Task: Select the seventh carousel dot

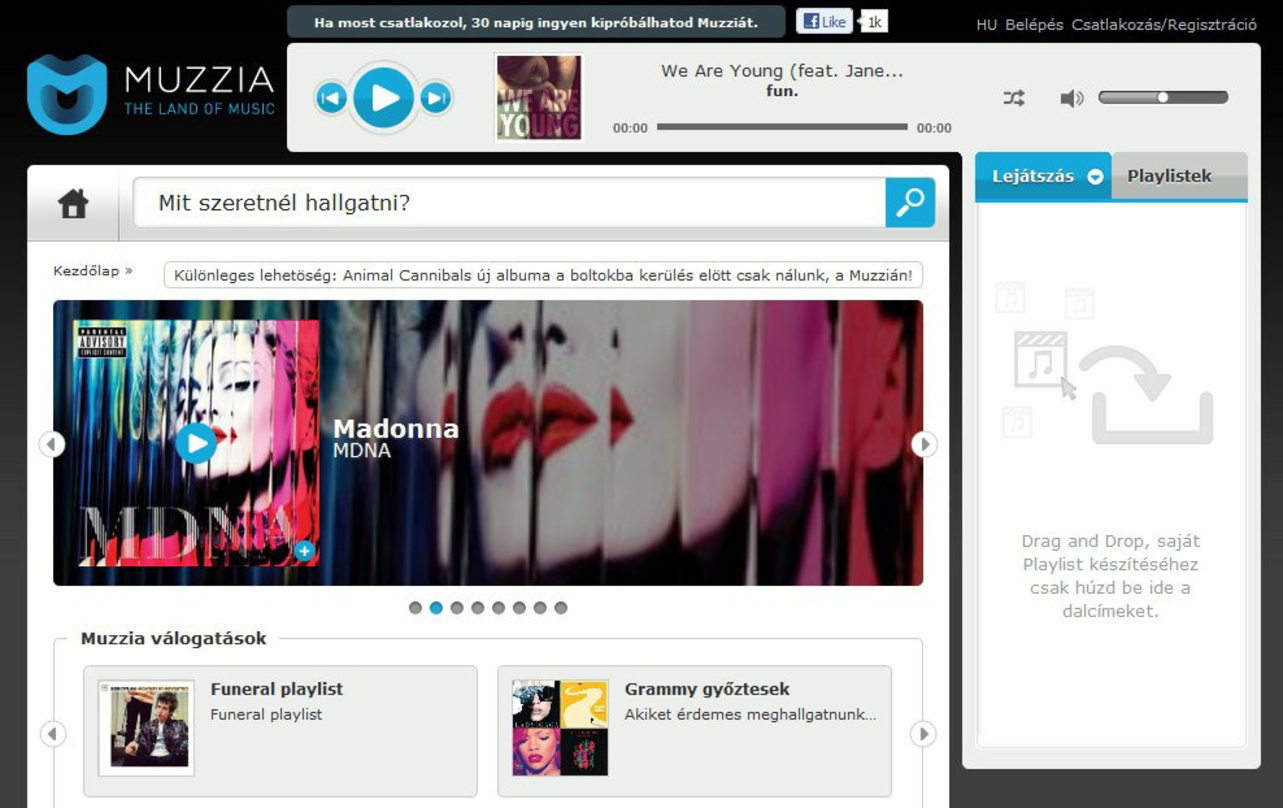Action: 540,607
